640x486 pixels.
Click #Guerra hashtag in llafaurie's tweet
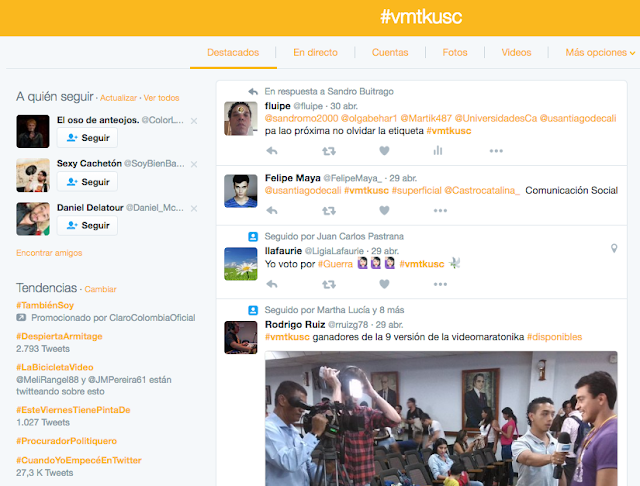335,264
